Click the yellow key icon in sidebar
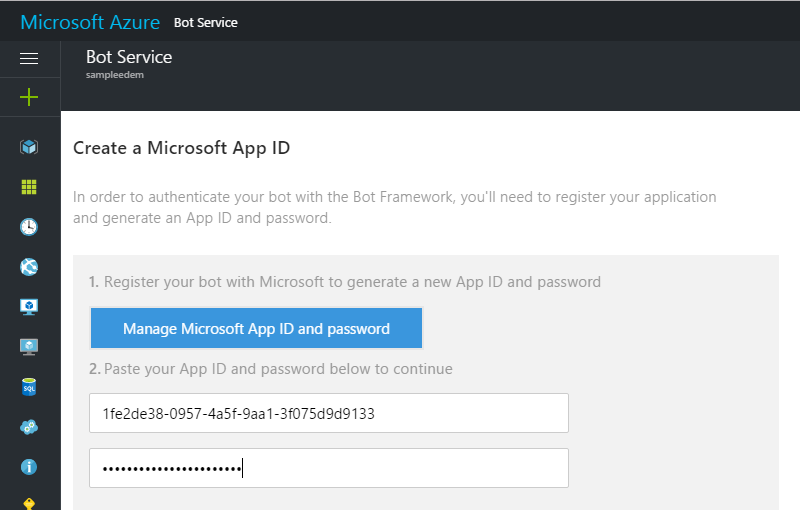 (29, 503)
